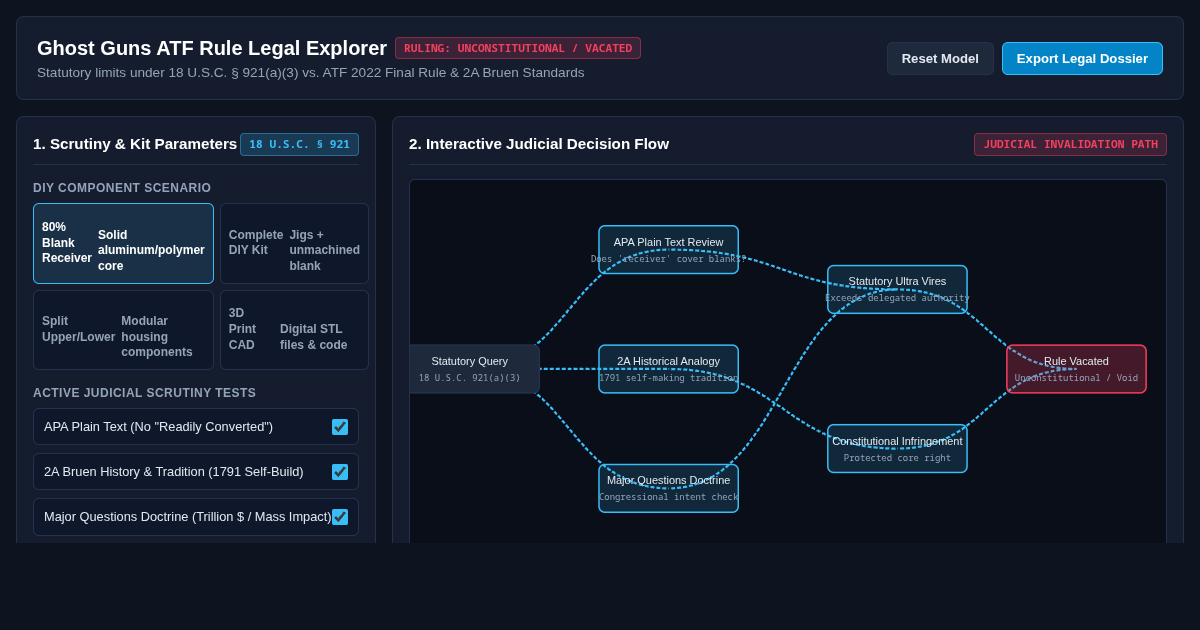Click the Judicial Invalidation Path badge
This screenshot has width=1200, height=630.
click(1070, 144)
